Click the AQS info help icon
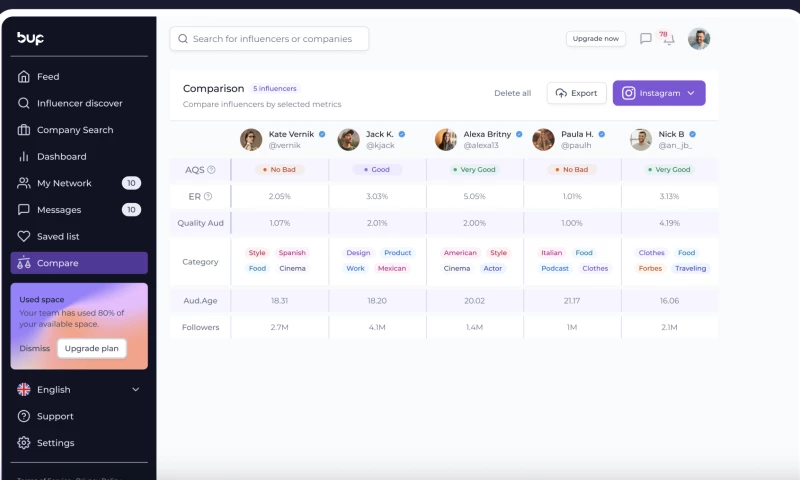800x480 pixels. (211, 170)
